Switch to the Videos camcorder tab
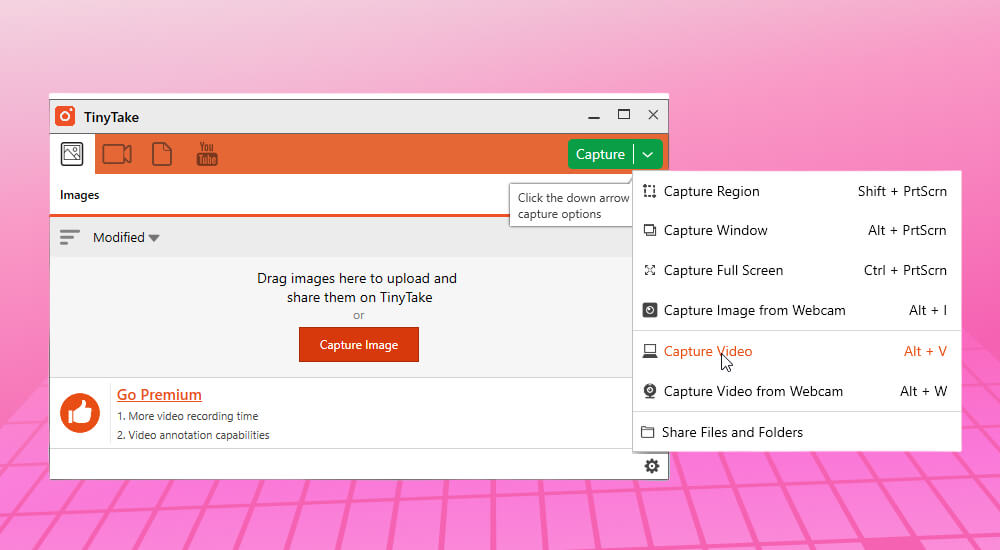Image resolution: width=1000 pixels, height=550 pixels. (x=117, y=154)
